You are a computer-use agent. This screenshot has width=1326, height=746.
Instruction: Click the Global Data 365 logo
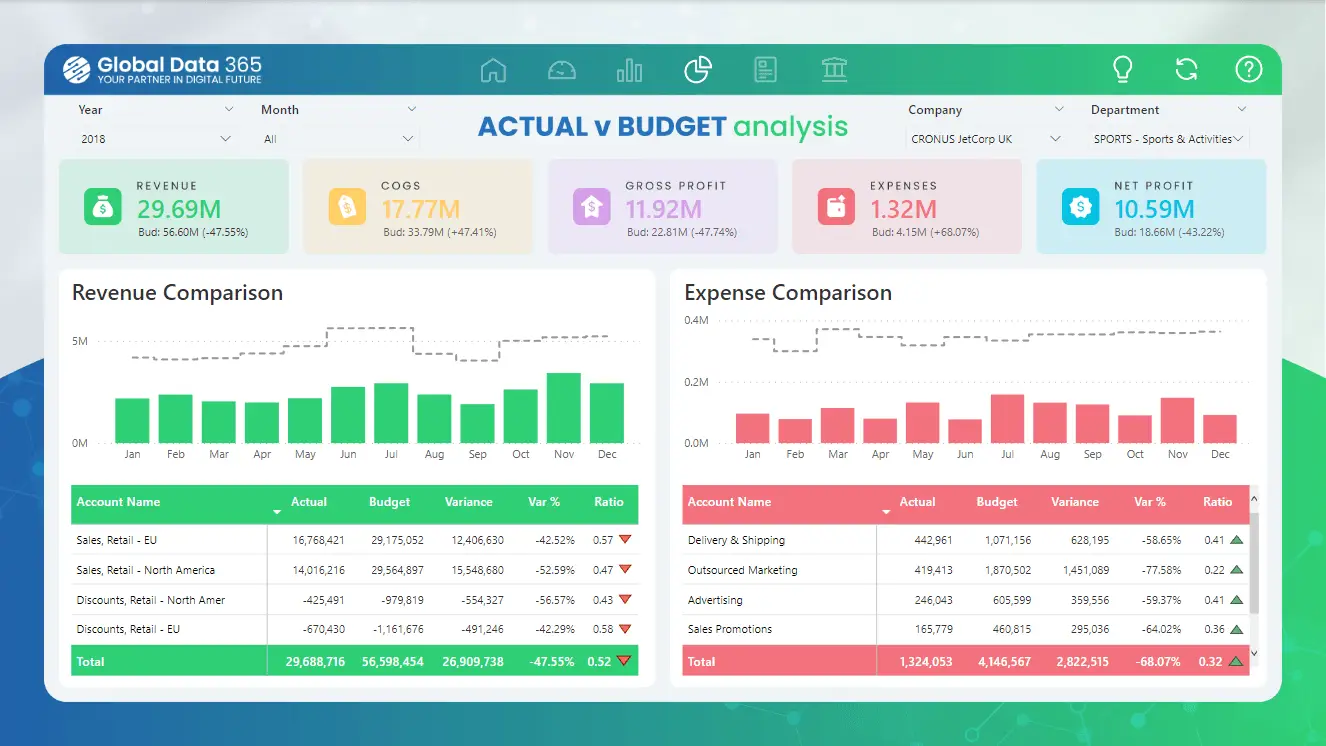tap(162, 70)
